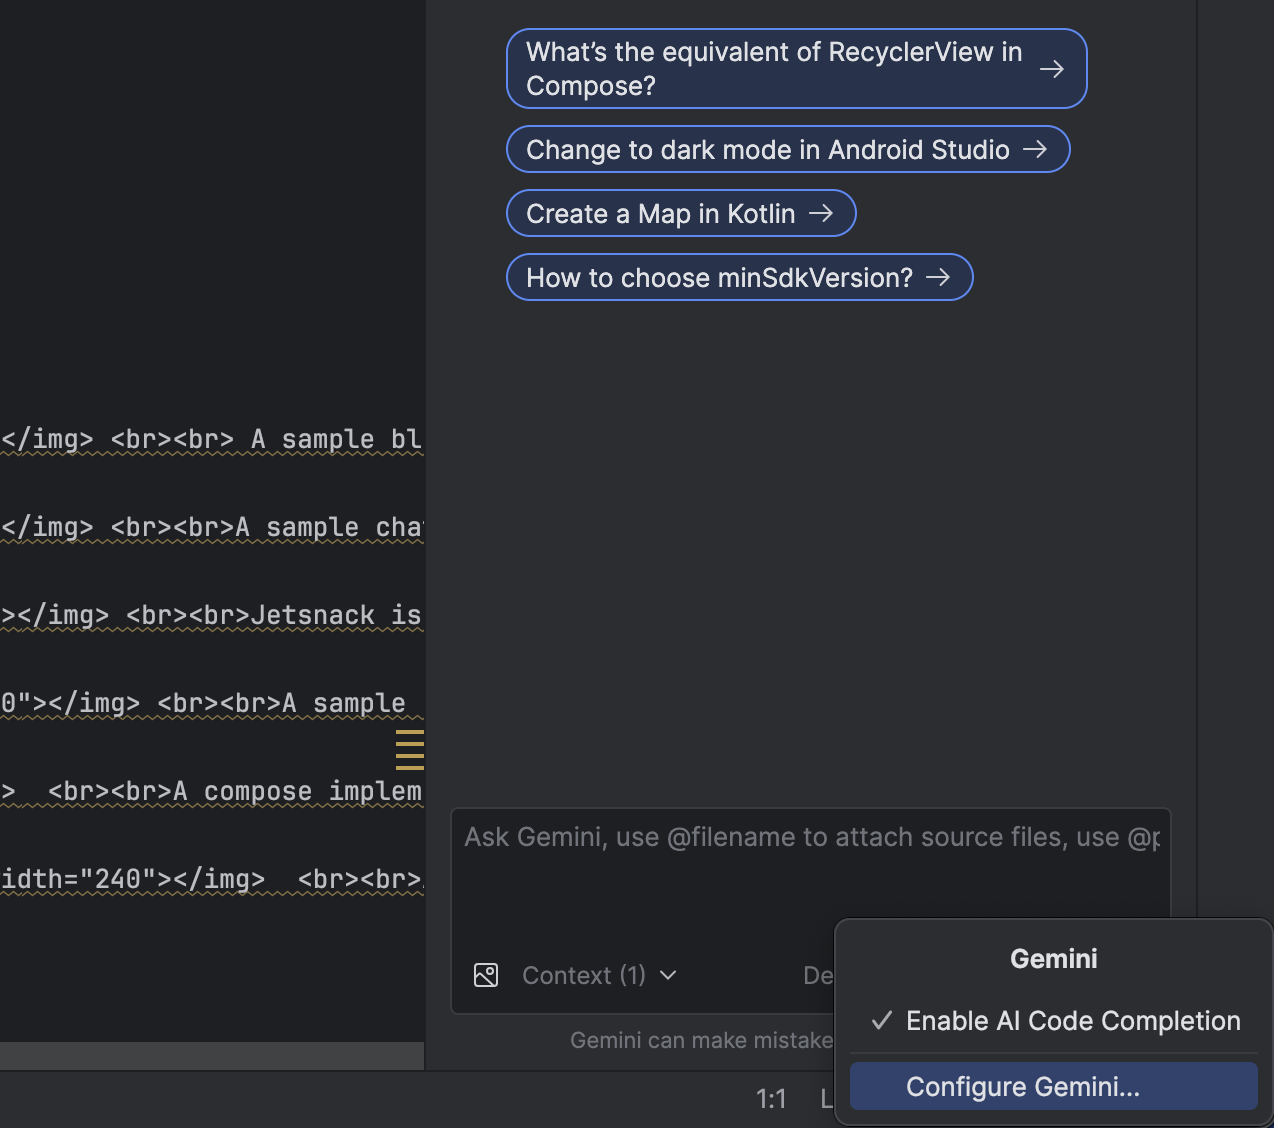Click the attach image icon in Gemini input
1278x1138 pixels.
pos(486,975)
